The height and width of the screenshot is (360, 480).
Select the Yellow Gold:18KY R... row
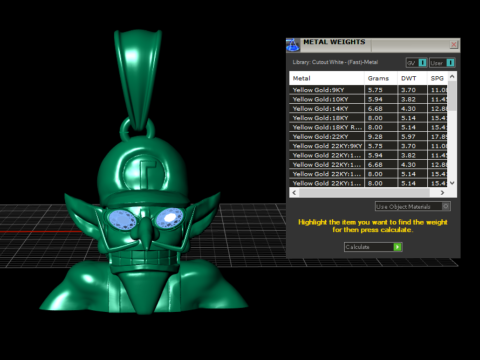[x=368, y=127]
